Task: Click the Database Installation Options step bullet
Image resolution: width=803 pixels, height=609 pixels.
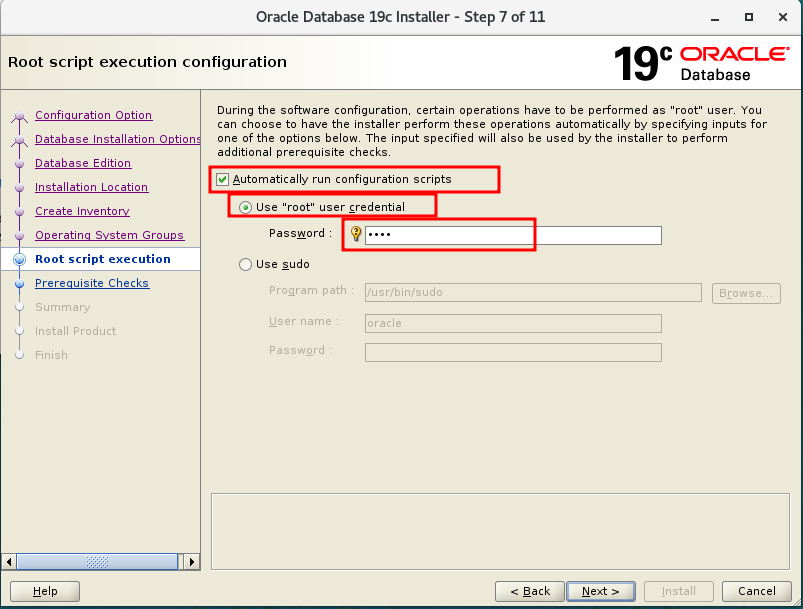Action: (19, 140)
